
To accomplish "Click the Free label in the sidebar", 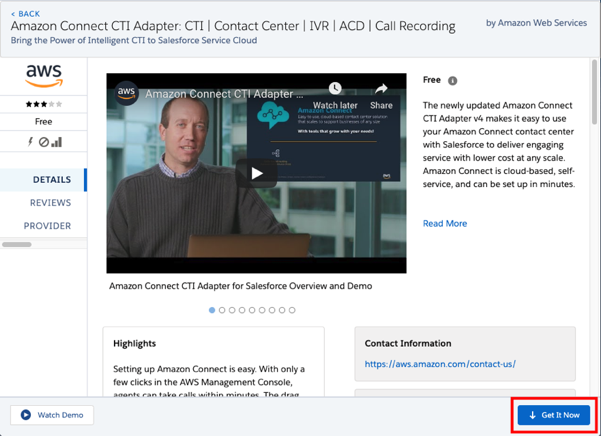I will tap(44, 121).
